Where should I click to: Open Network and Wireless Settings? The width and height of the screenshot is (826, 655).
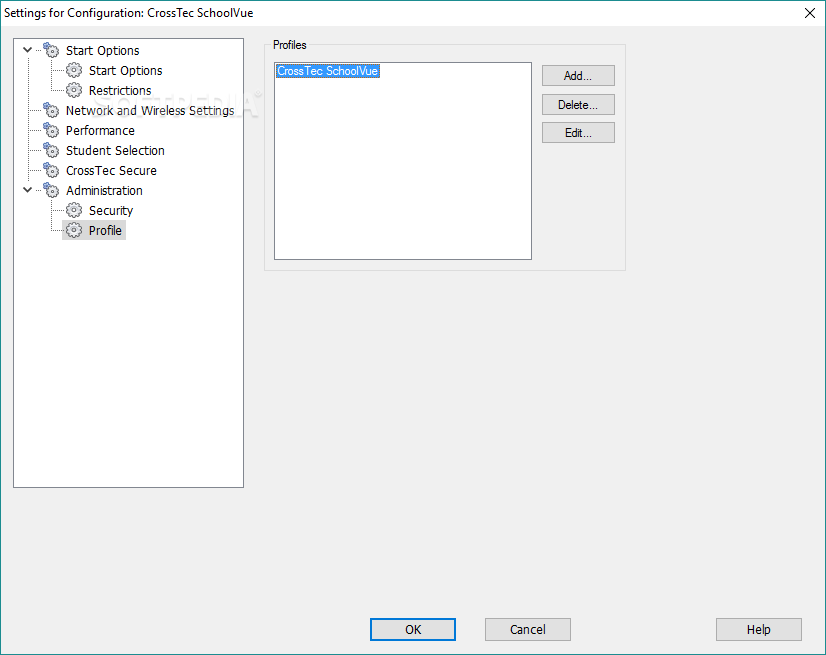[150, 111]
